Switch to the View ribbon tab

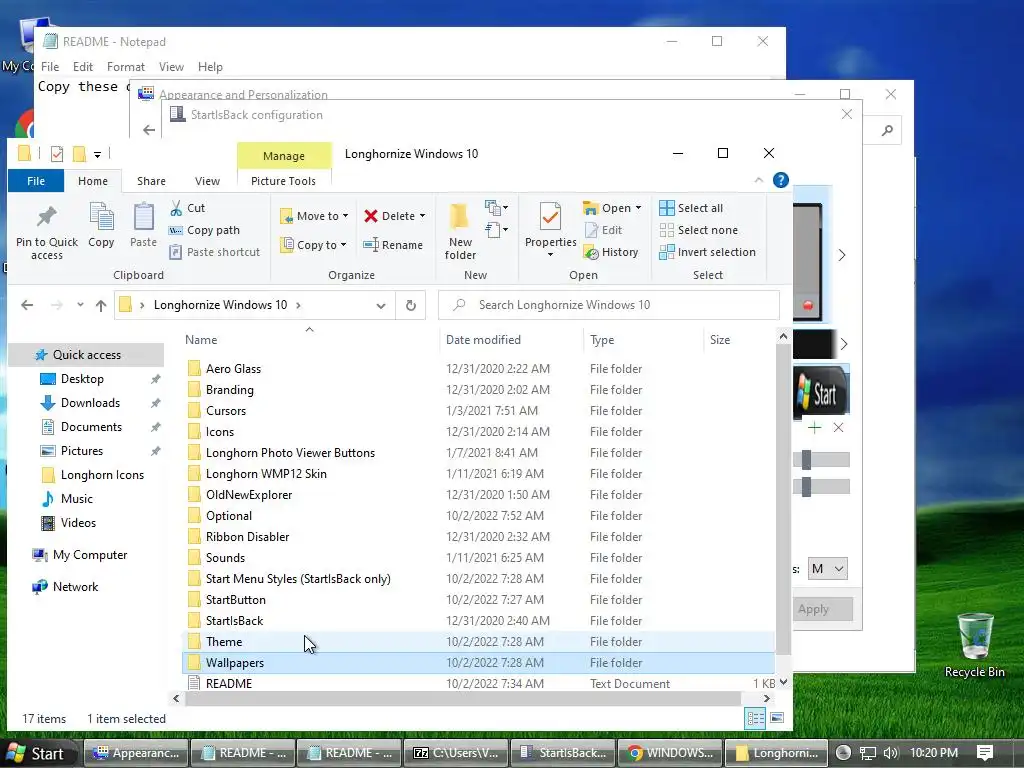point(207,181)
